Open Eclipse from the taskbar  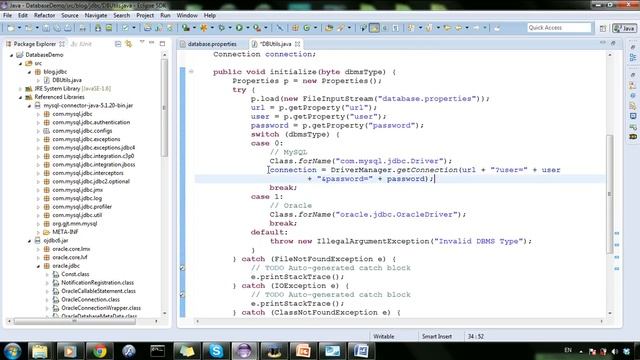(244, 351)
